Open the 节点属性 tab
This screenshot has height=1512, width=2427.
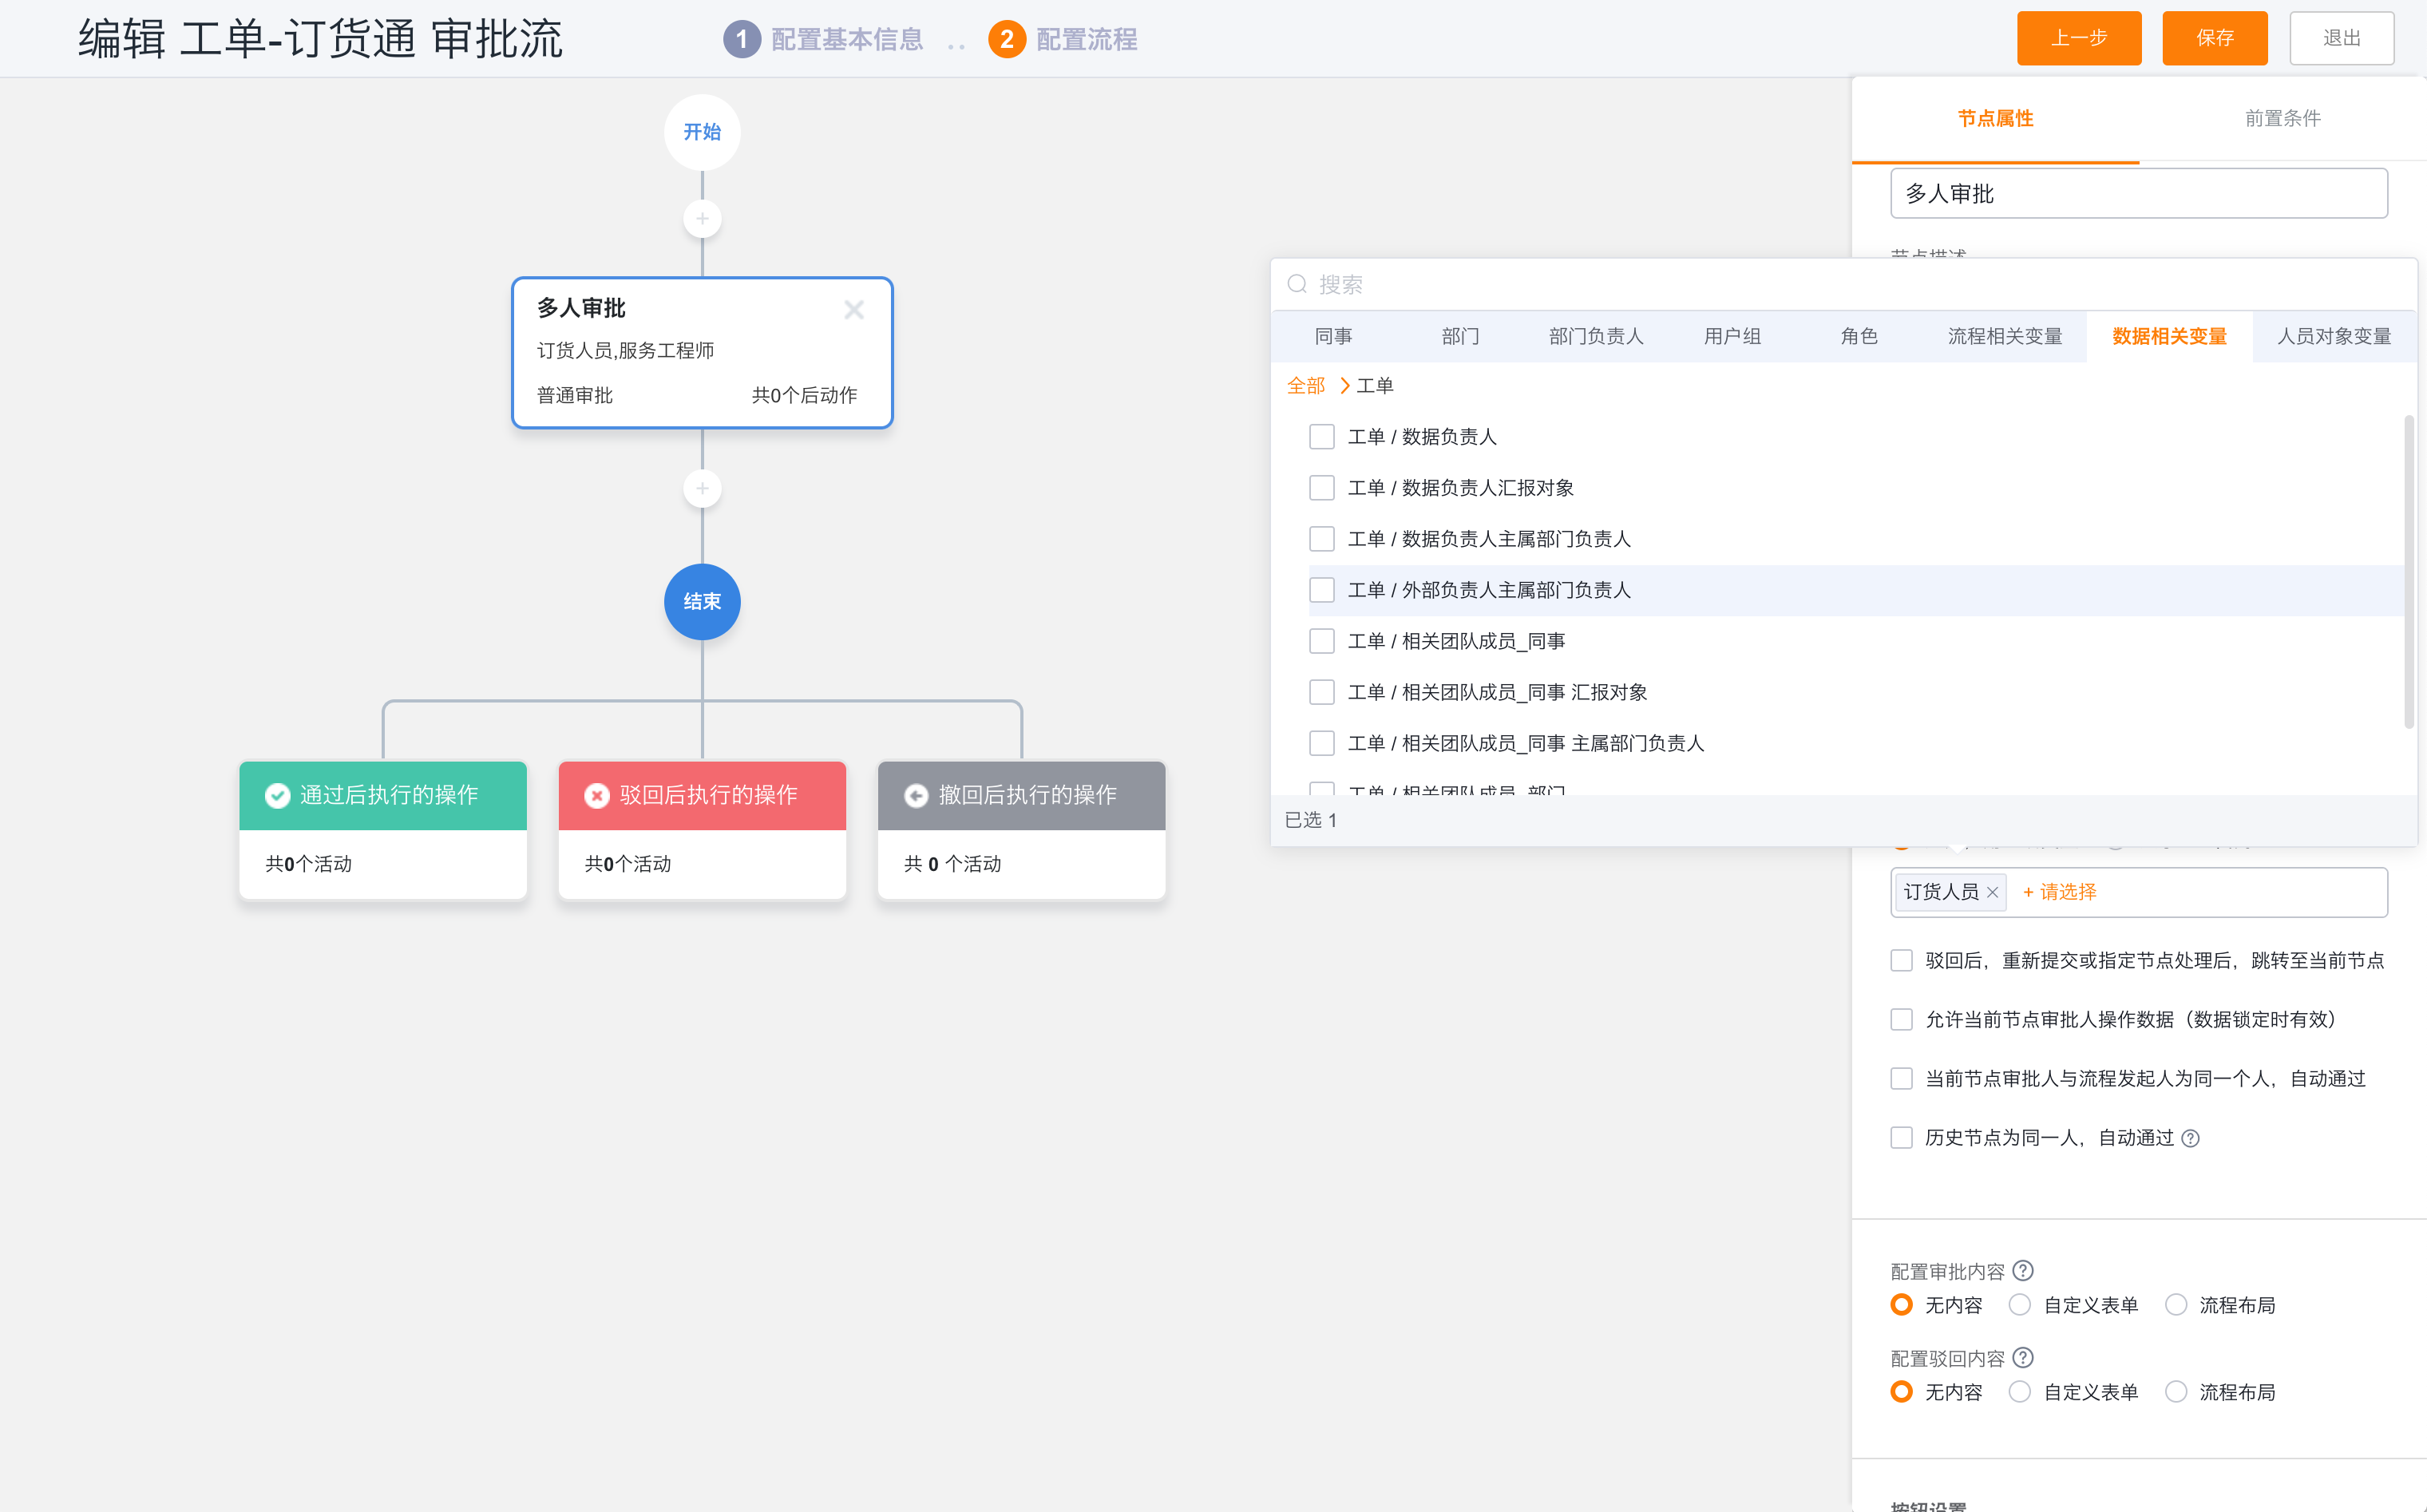(1995, 119)
